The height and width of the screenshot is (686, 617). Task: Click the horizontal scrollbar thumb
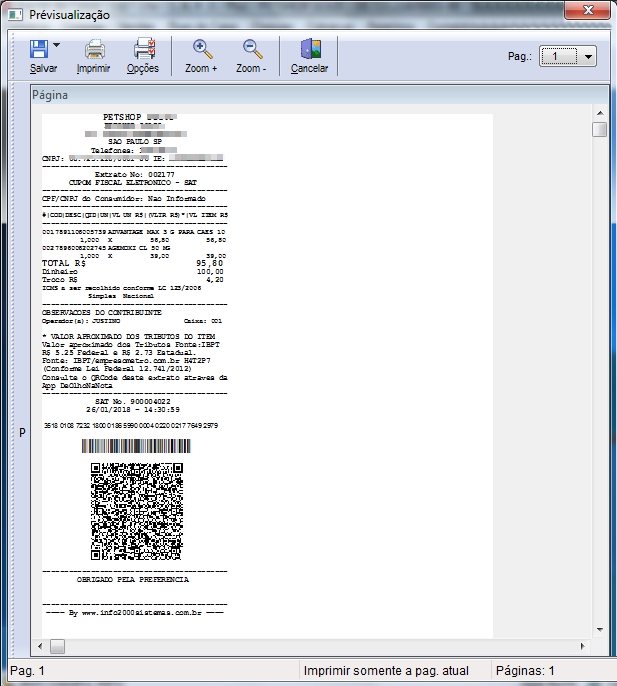(x=57, y=646)
